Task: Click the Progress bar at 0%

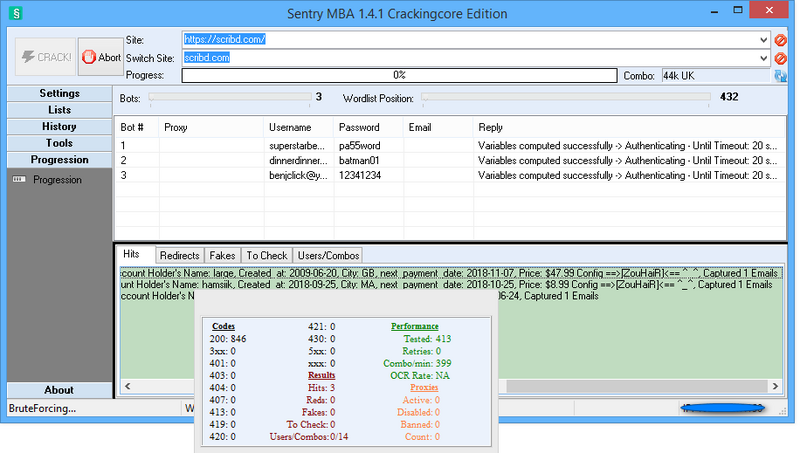Action: click(x=399, y=76)
